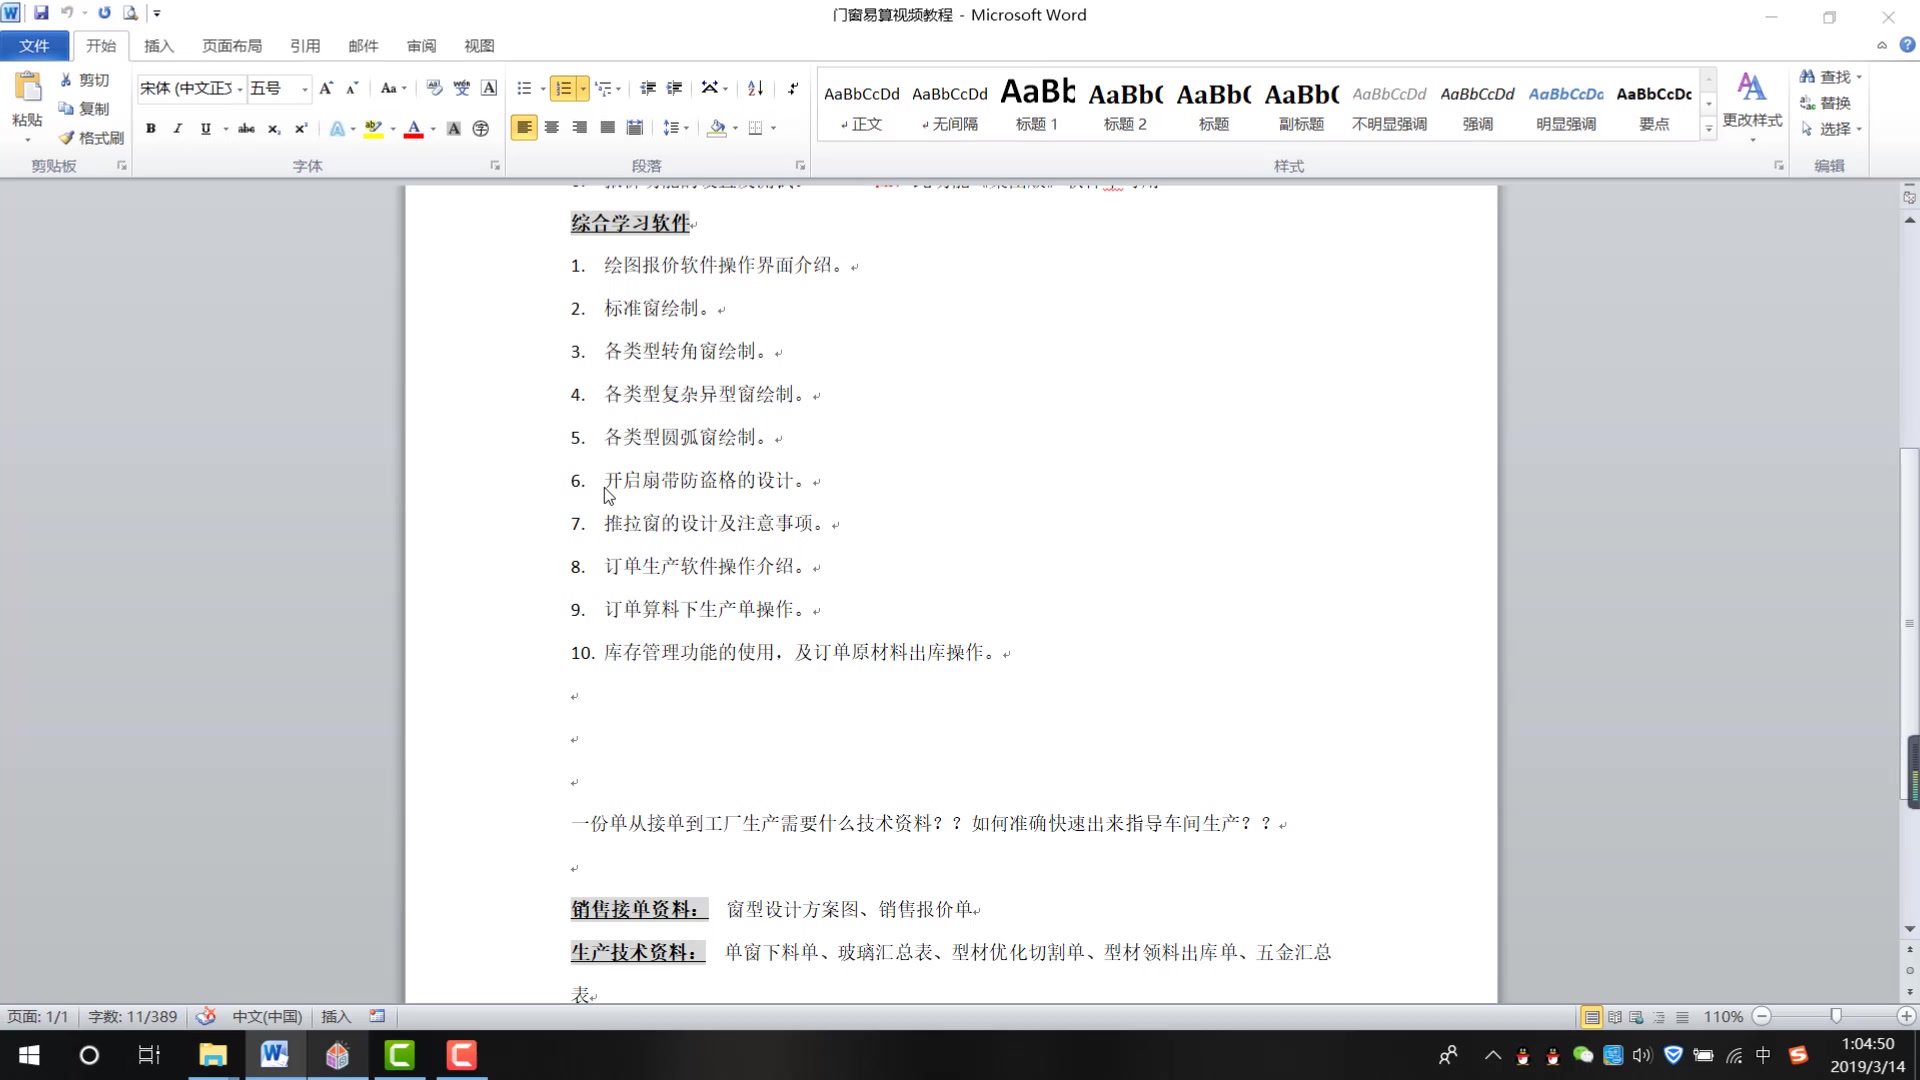The image size is (1920, 1080).
Task: Click the Task View taskbar icon
Action: (149, 1055)
